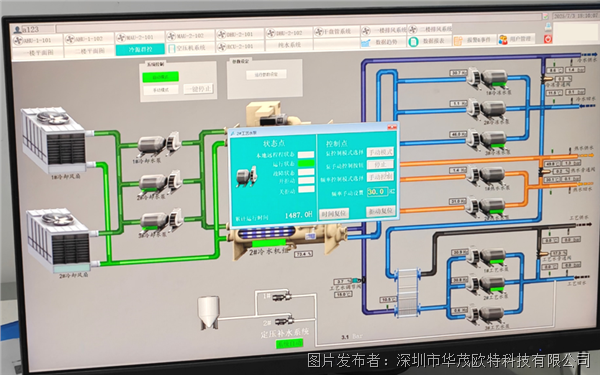
Task: Open the 报警&事件 alarm events page
Action: (x=474, y=40)
